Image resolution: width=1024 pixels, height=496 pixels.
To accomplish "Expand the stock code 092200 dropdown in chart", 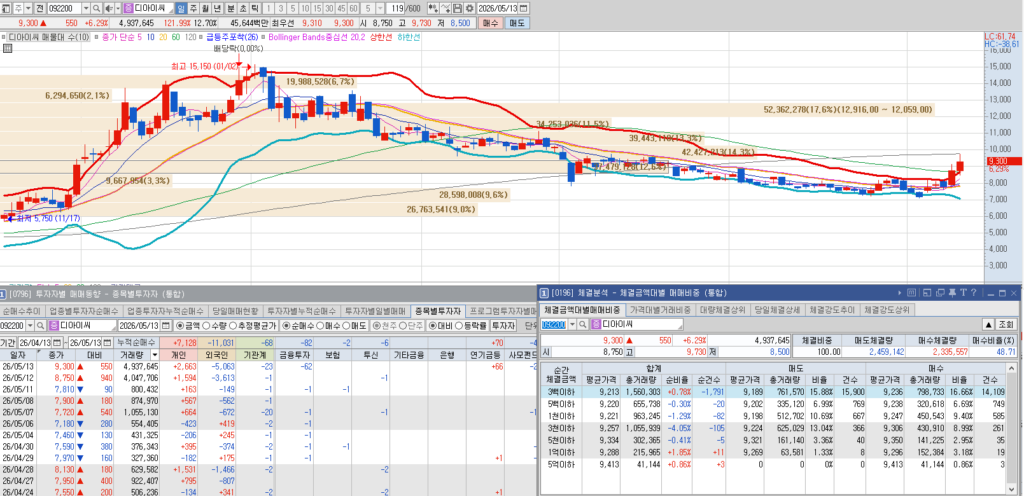I will 86,8.
